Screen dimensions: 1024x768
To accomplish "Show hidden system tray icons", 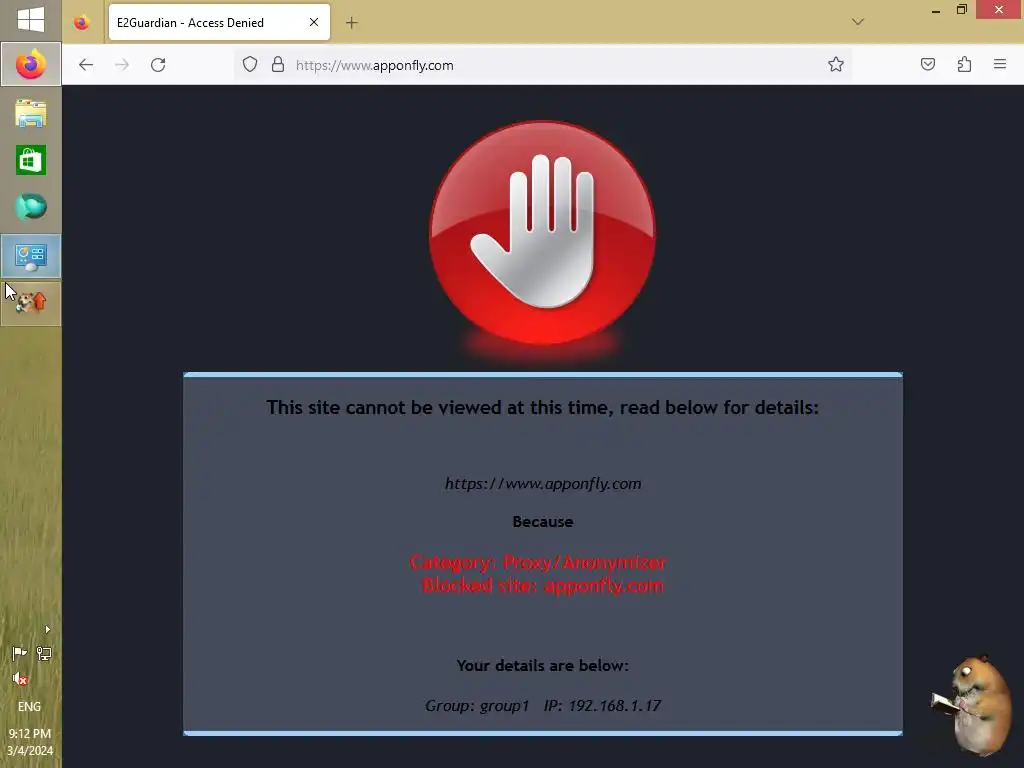I will click(47, 630).
